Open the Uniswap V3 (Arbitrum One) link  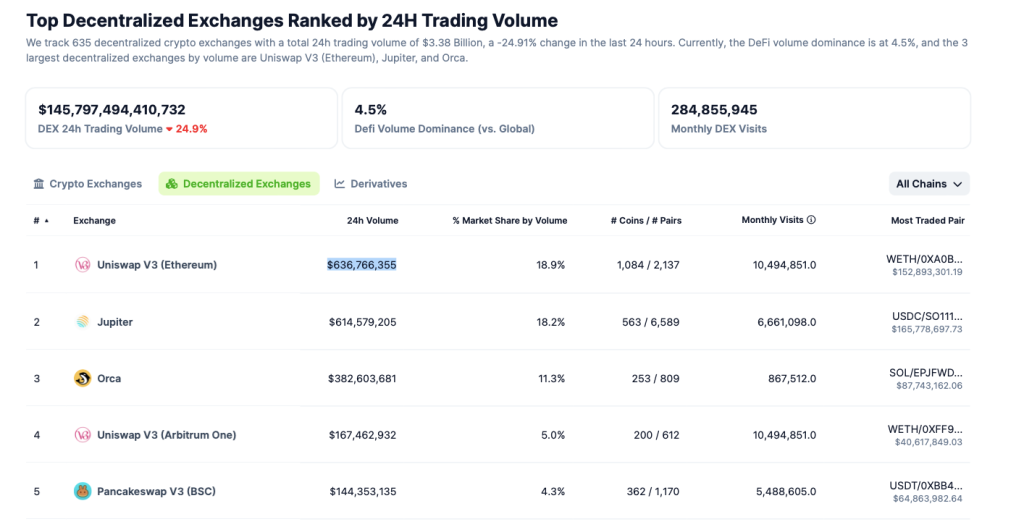click(167, 435)
